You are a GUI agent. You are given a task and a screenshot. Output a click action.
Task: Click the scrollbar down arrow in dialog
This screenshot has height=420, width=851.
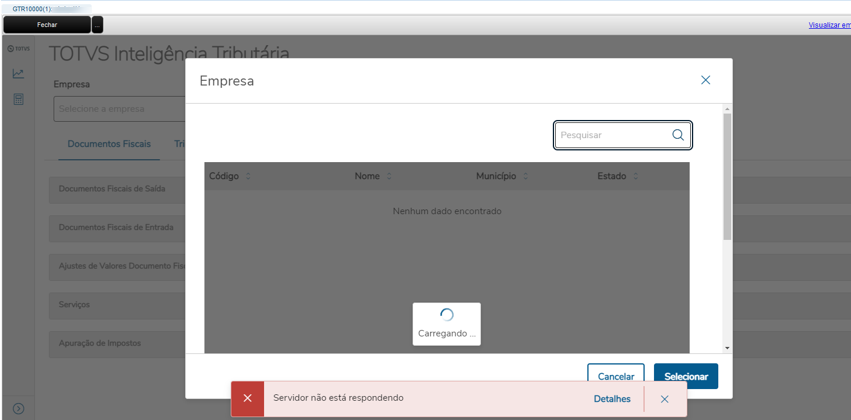[x=727, y=348]
